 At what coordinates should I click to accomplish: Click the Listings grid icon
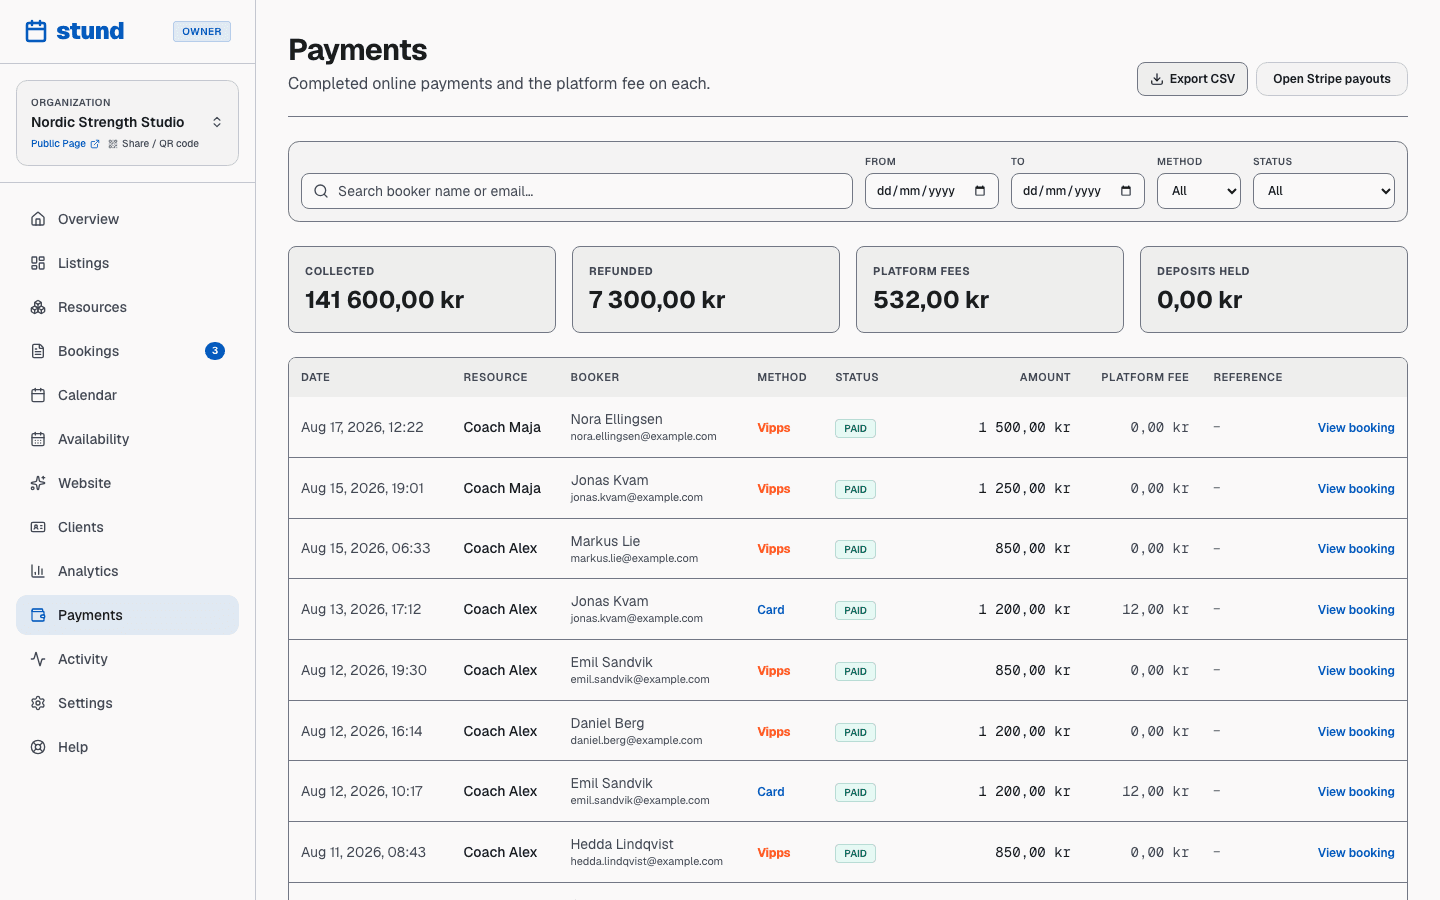pyautogui.click(x=38, y=263)
